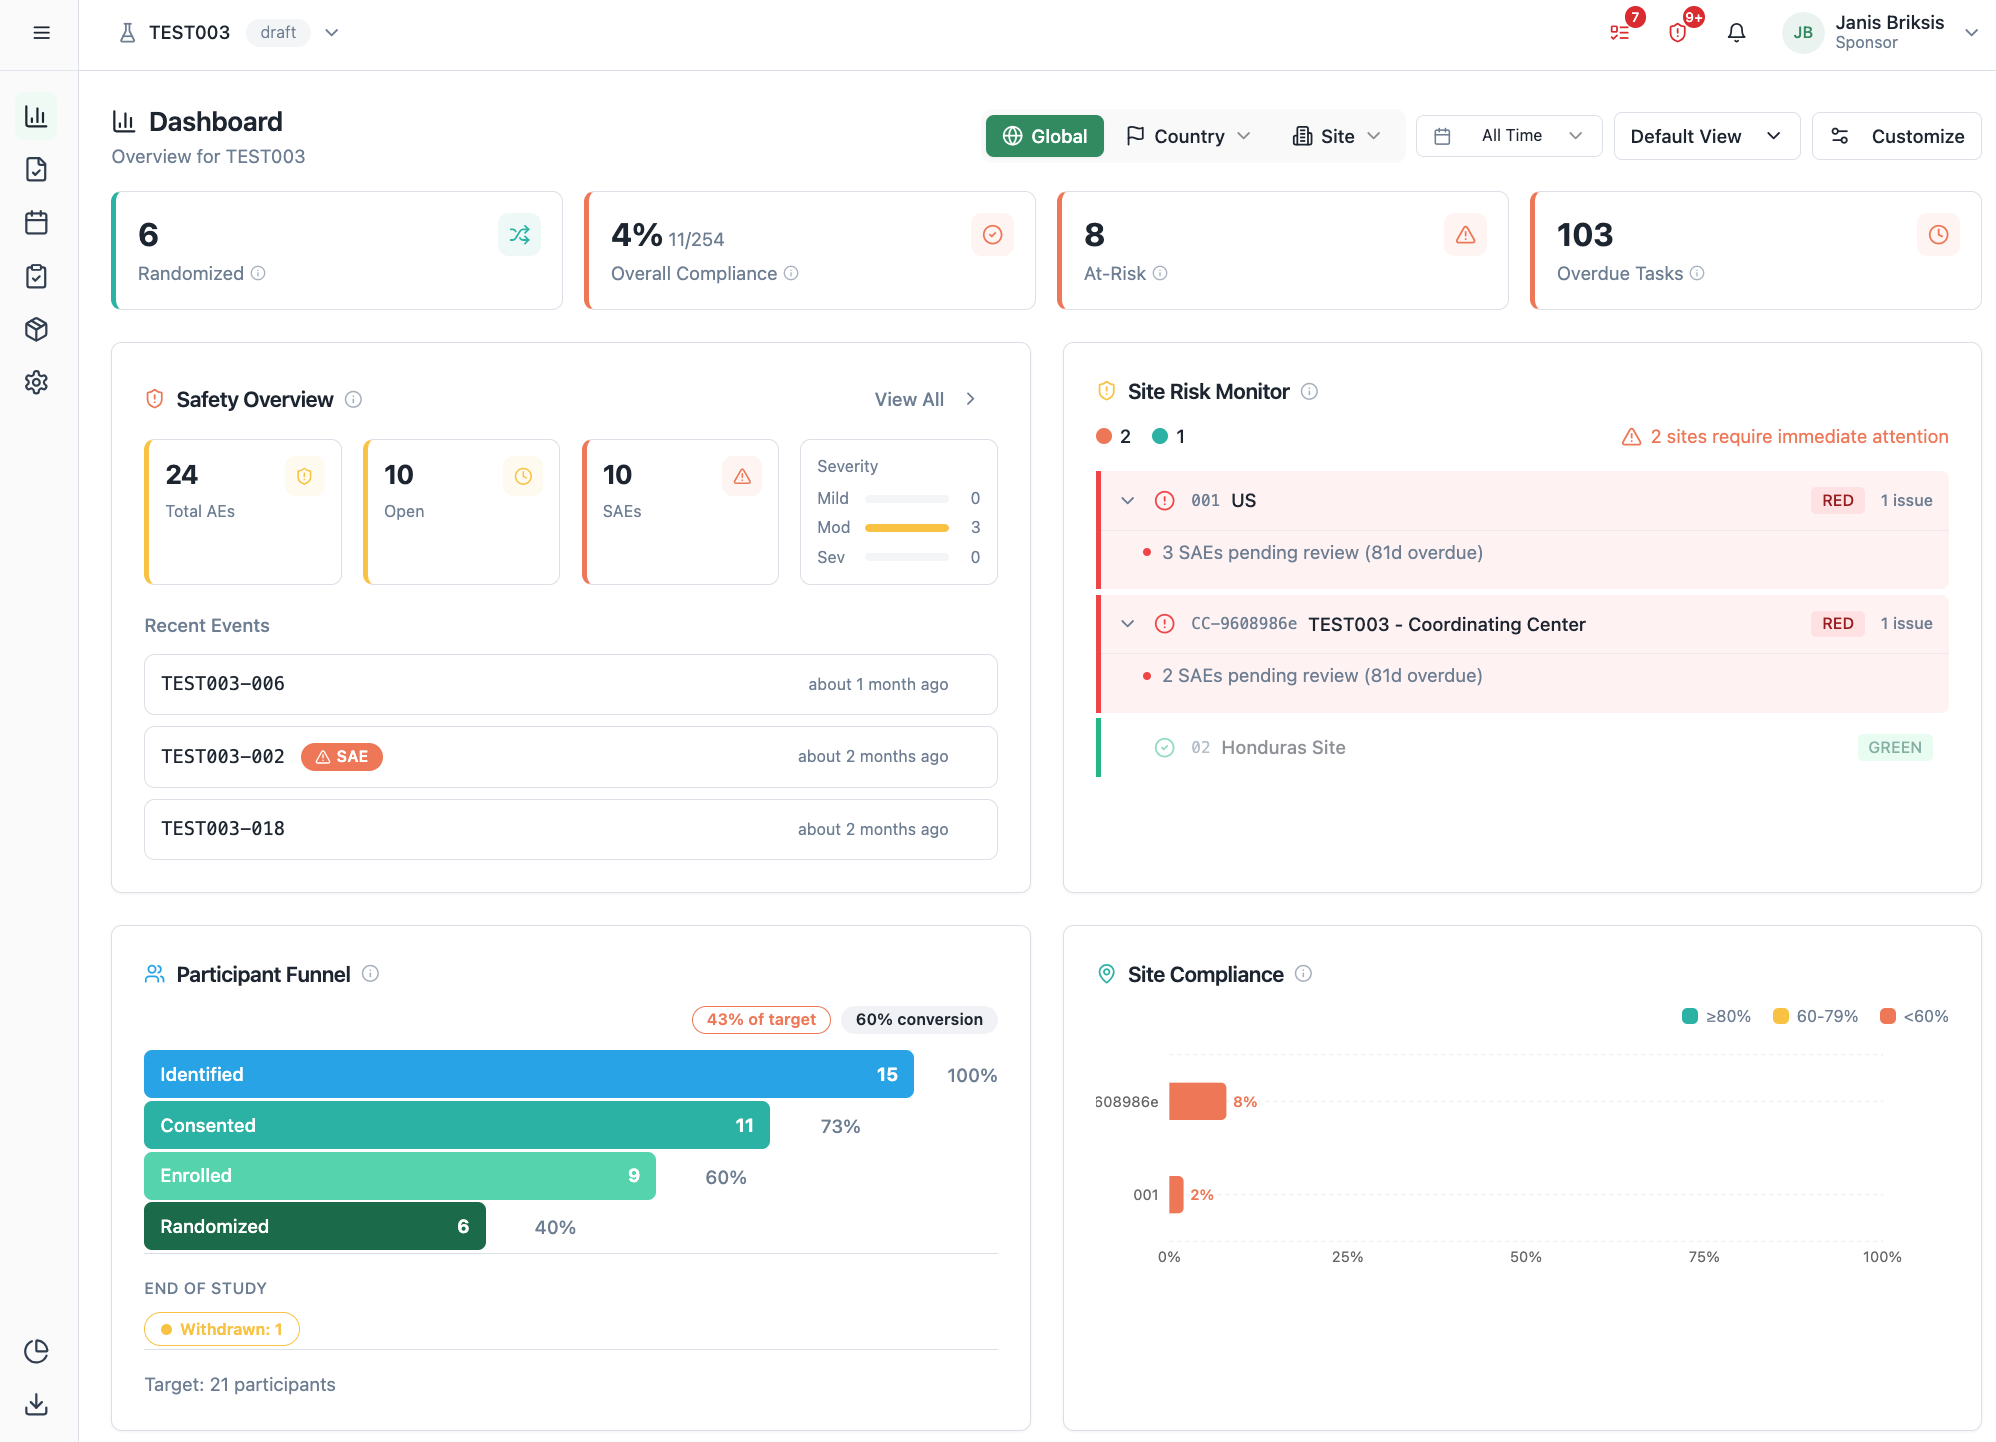Click the 60-79% yellow legend swatch
This screenshot has width=1996, height=1442.
pyautogui.click(x=1781, y=1016)
